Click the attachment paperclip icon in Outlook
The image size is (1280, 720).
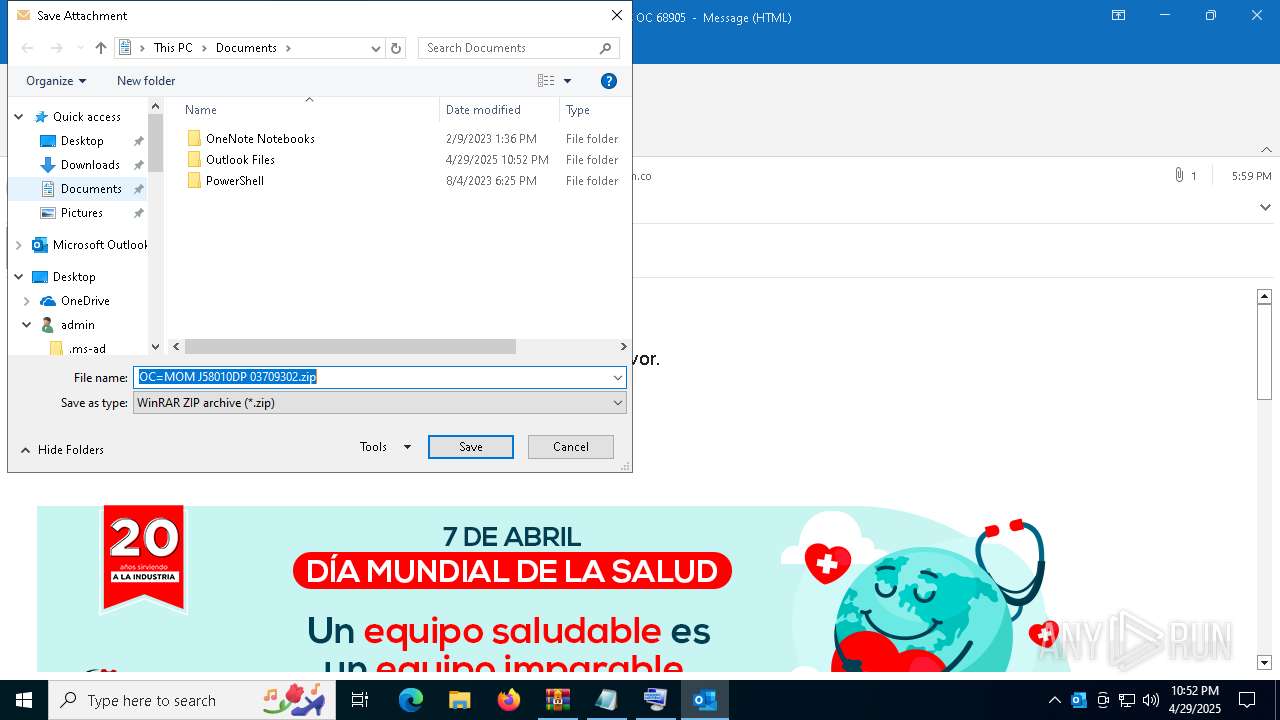click(x=1179, y=176)
